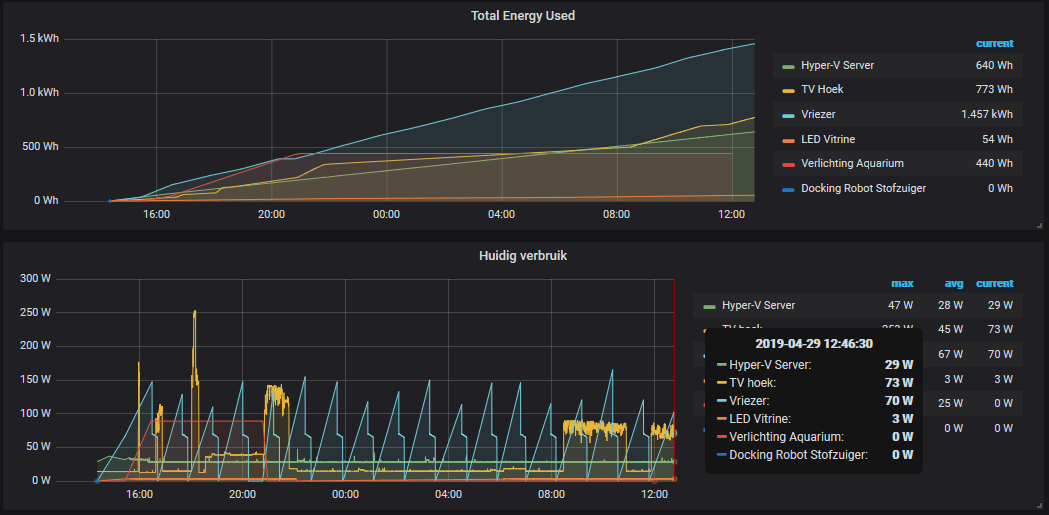The height and width of the screenshot is (515, 1049).
Task: Click the 150 W y-axis label
Action: pos(35,380)
